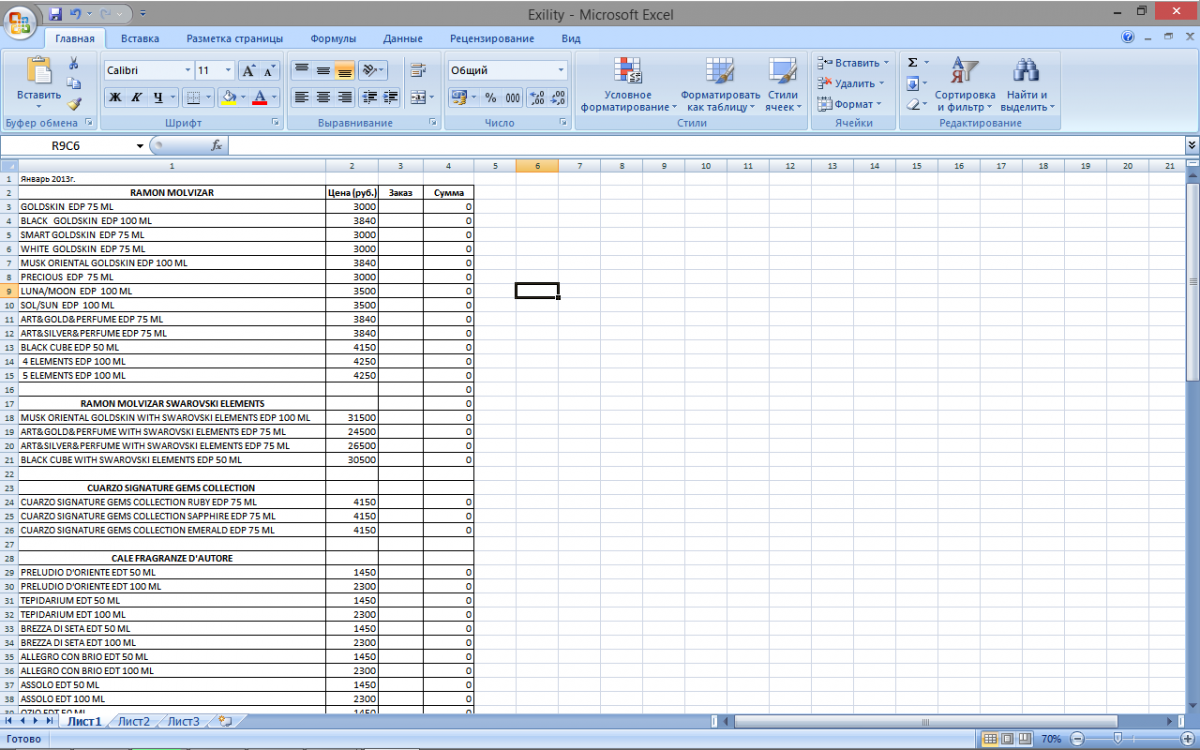
Task: Align text right
Action: click(x=345, y=97)
